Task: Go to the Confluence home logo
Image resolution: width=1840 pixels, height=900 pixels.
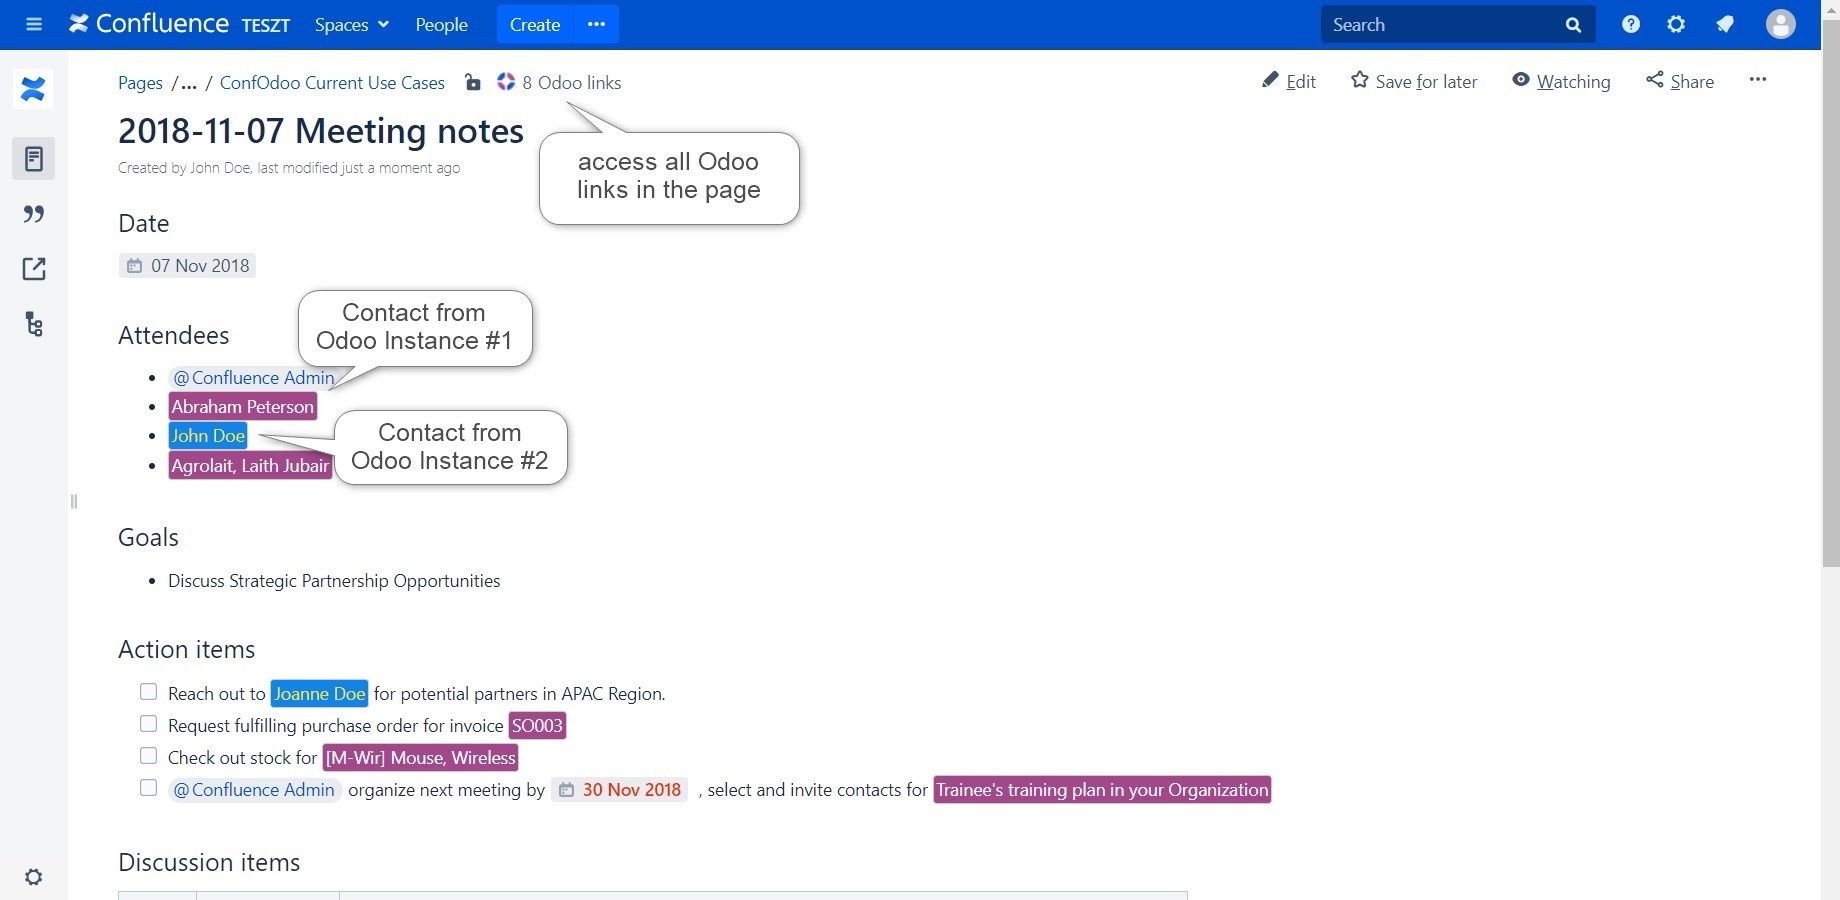Action: pos(148,24)
